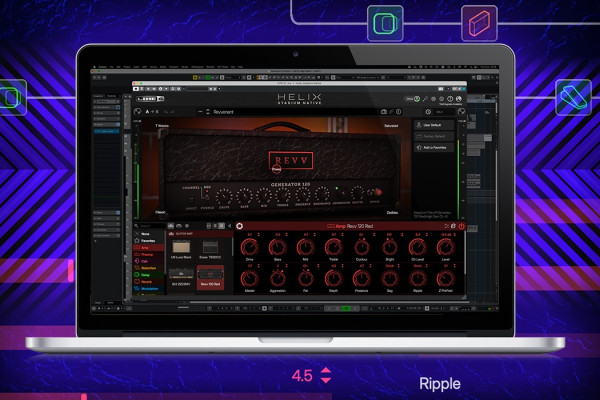
Task: Click the Sag knob
Action: click(x=390, y=279)
